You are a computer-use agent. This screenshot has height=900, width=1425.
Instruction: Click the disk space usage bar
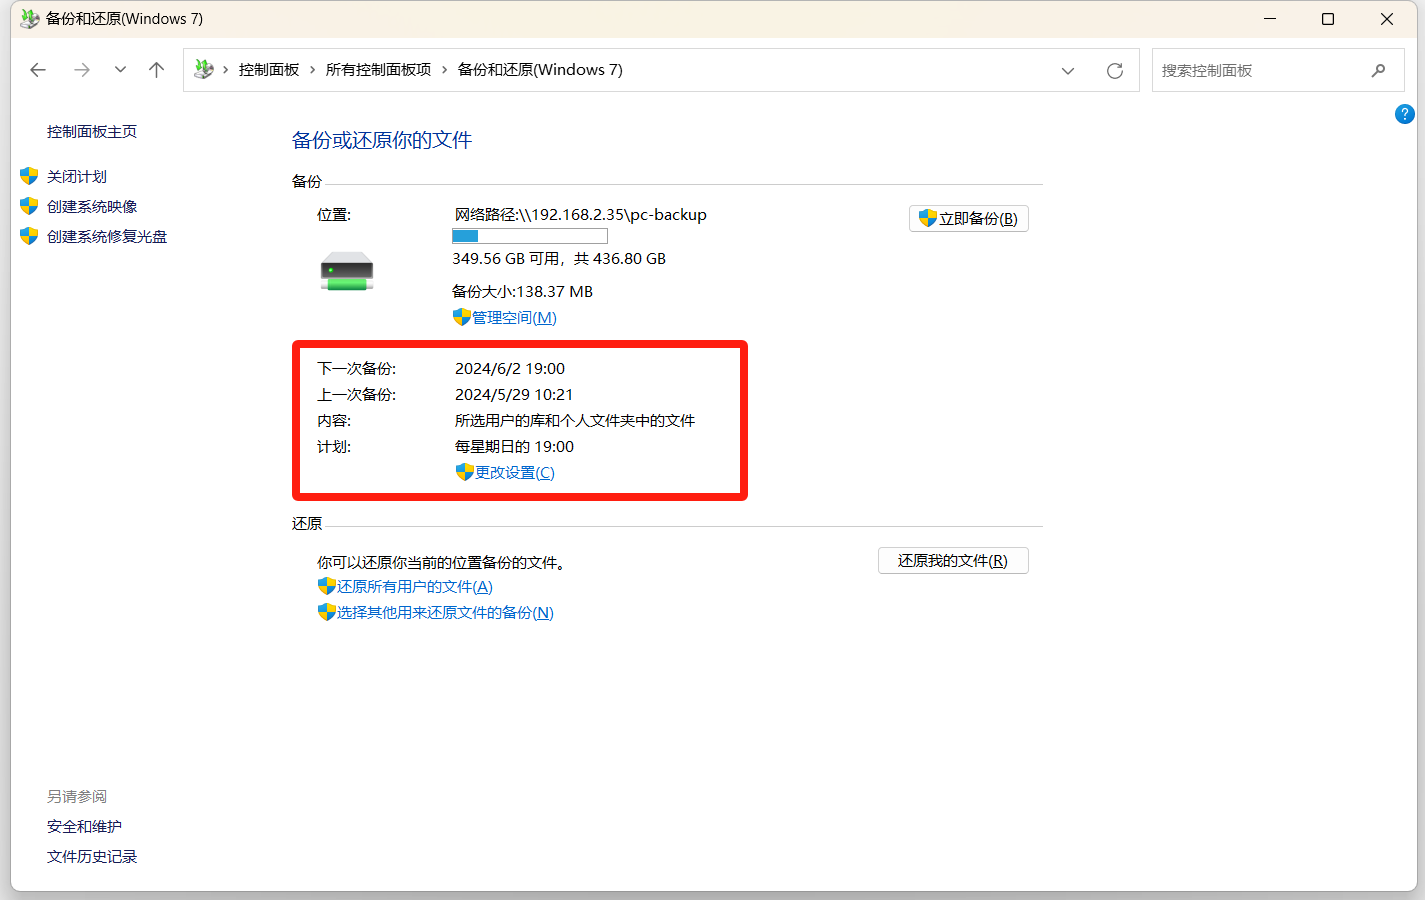529,236
